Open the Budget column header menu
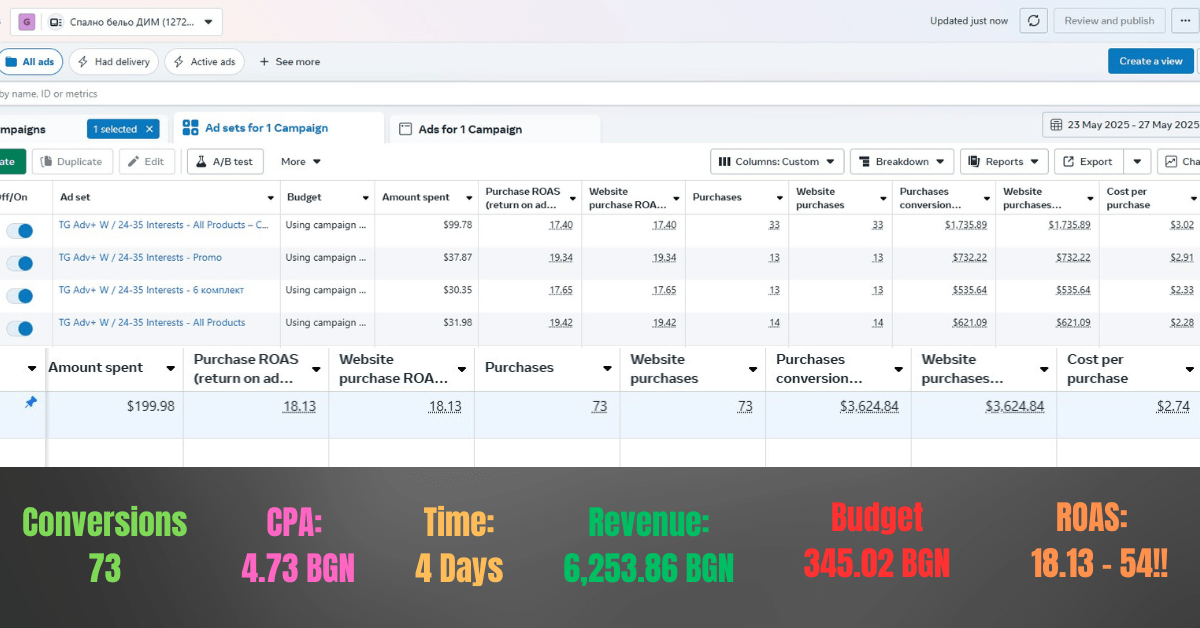 tap(364, 198)
